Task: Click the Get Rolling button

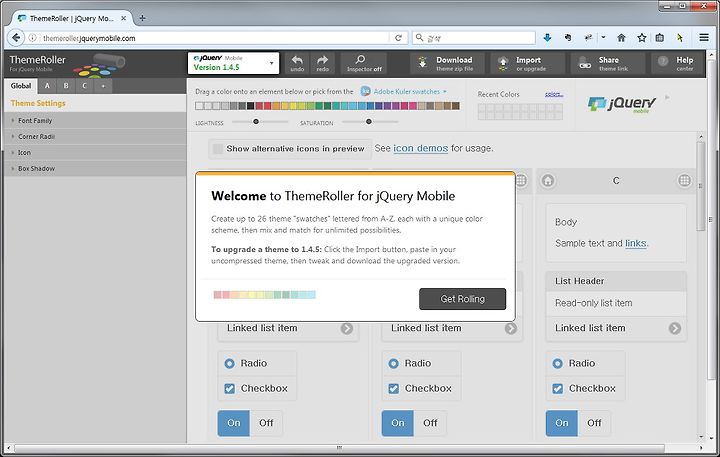Action: [462, 299]
